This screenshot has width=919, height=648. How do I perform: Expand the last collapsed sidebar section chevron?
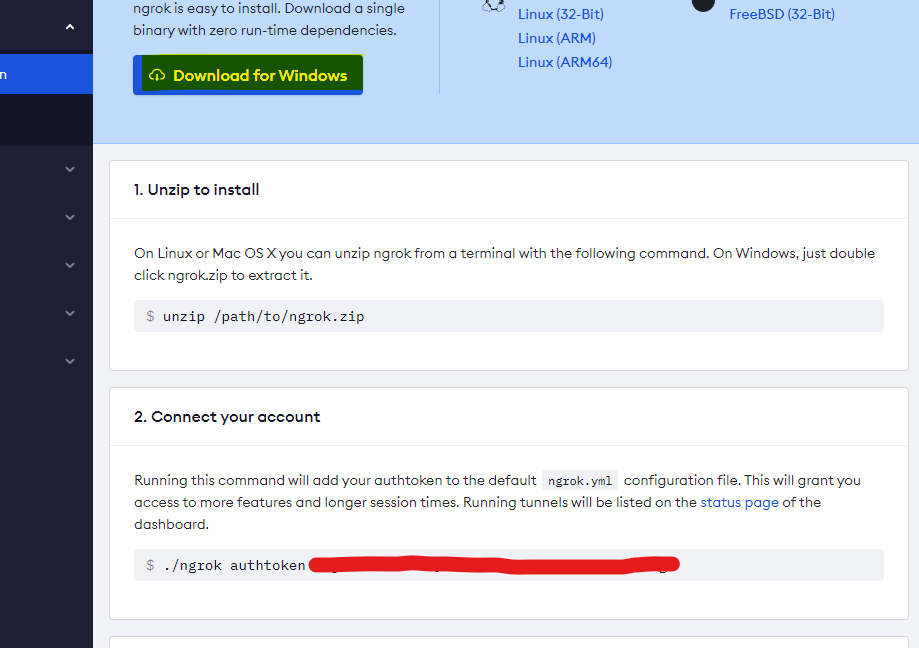[x=70, y=361]
